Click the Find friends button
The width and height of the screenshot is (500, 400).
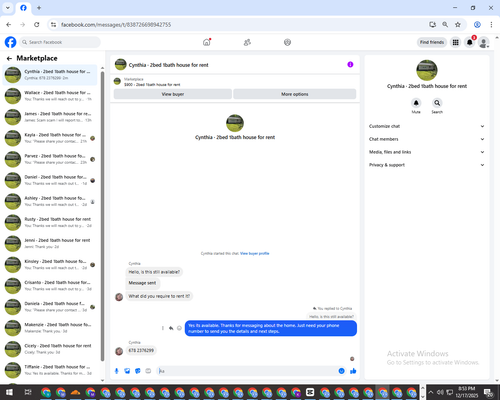(432, 42)
